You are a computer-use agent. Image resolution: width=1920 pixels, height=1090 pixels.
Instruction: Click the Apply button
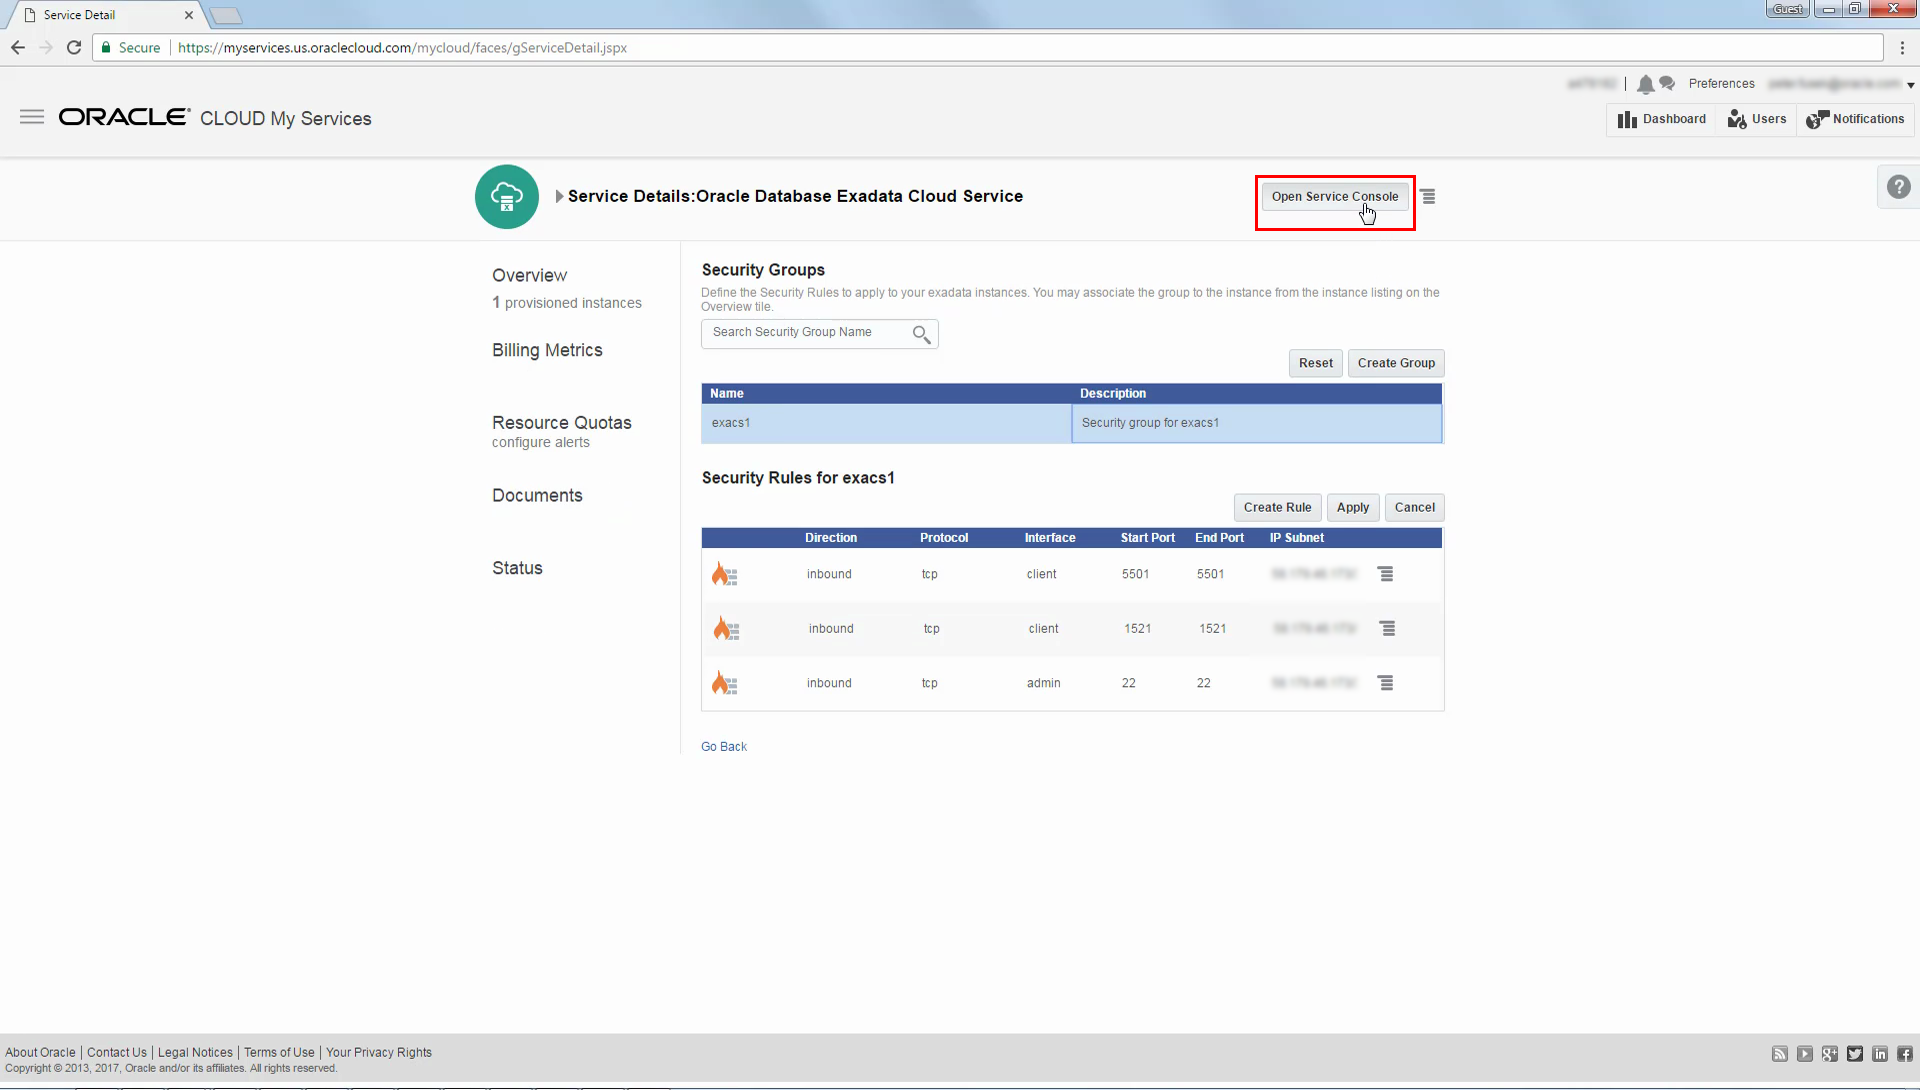(x=1353, y=508)
